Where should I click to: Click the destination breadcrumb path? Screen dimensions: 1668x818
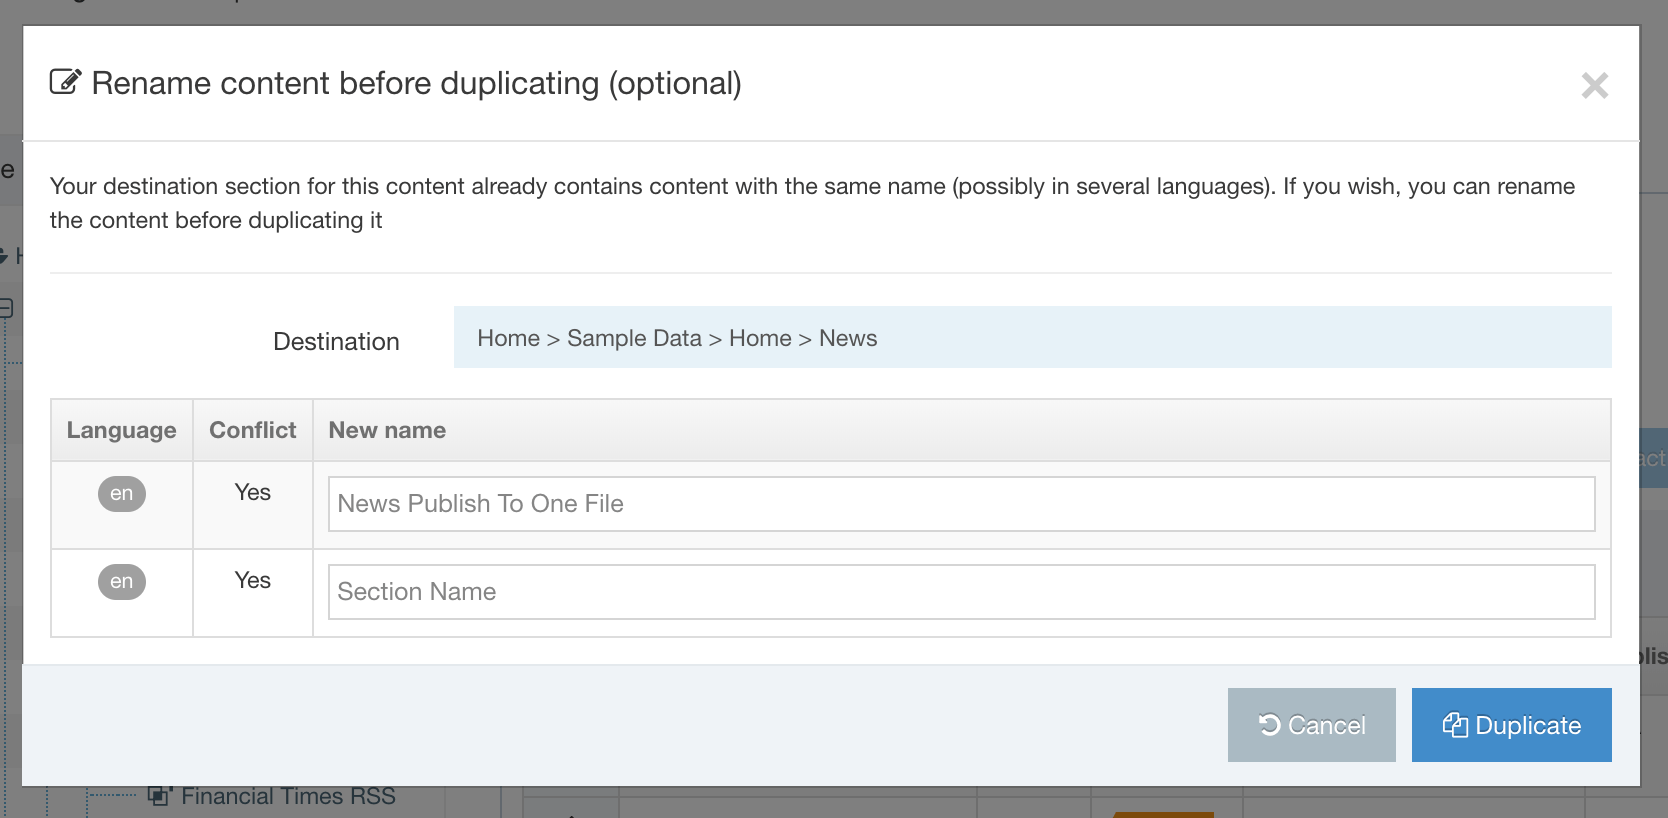677,339
